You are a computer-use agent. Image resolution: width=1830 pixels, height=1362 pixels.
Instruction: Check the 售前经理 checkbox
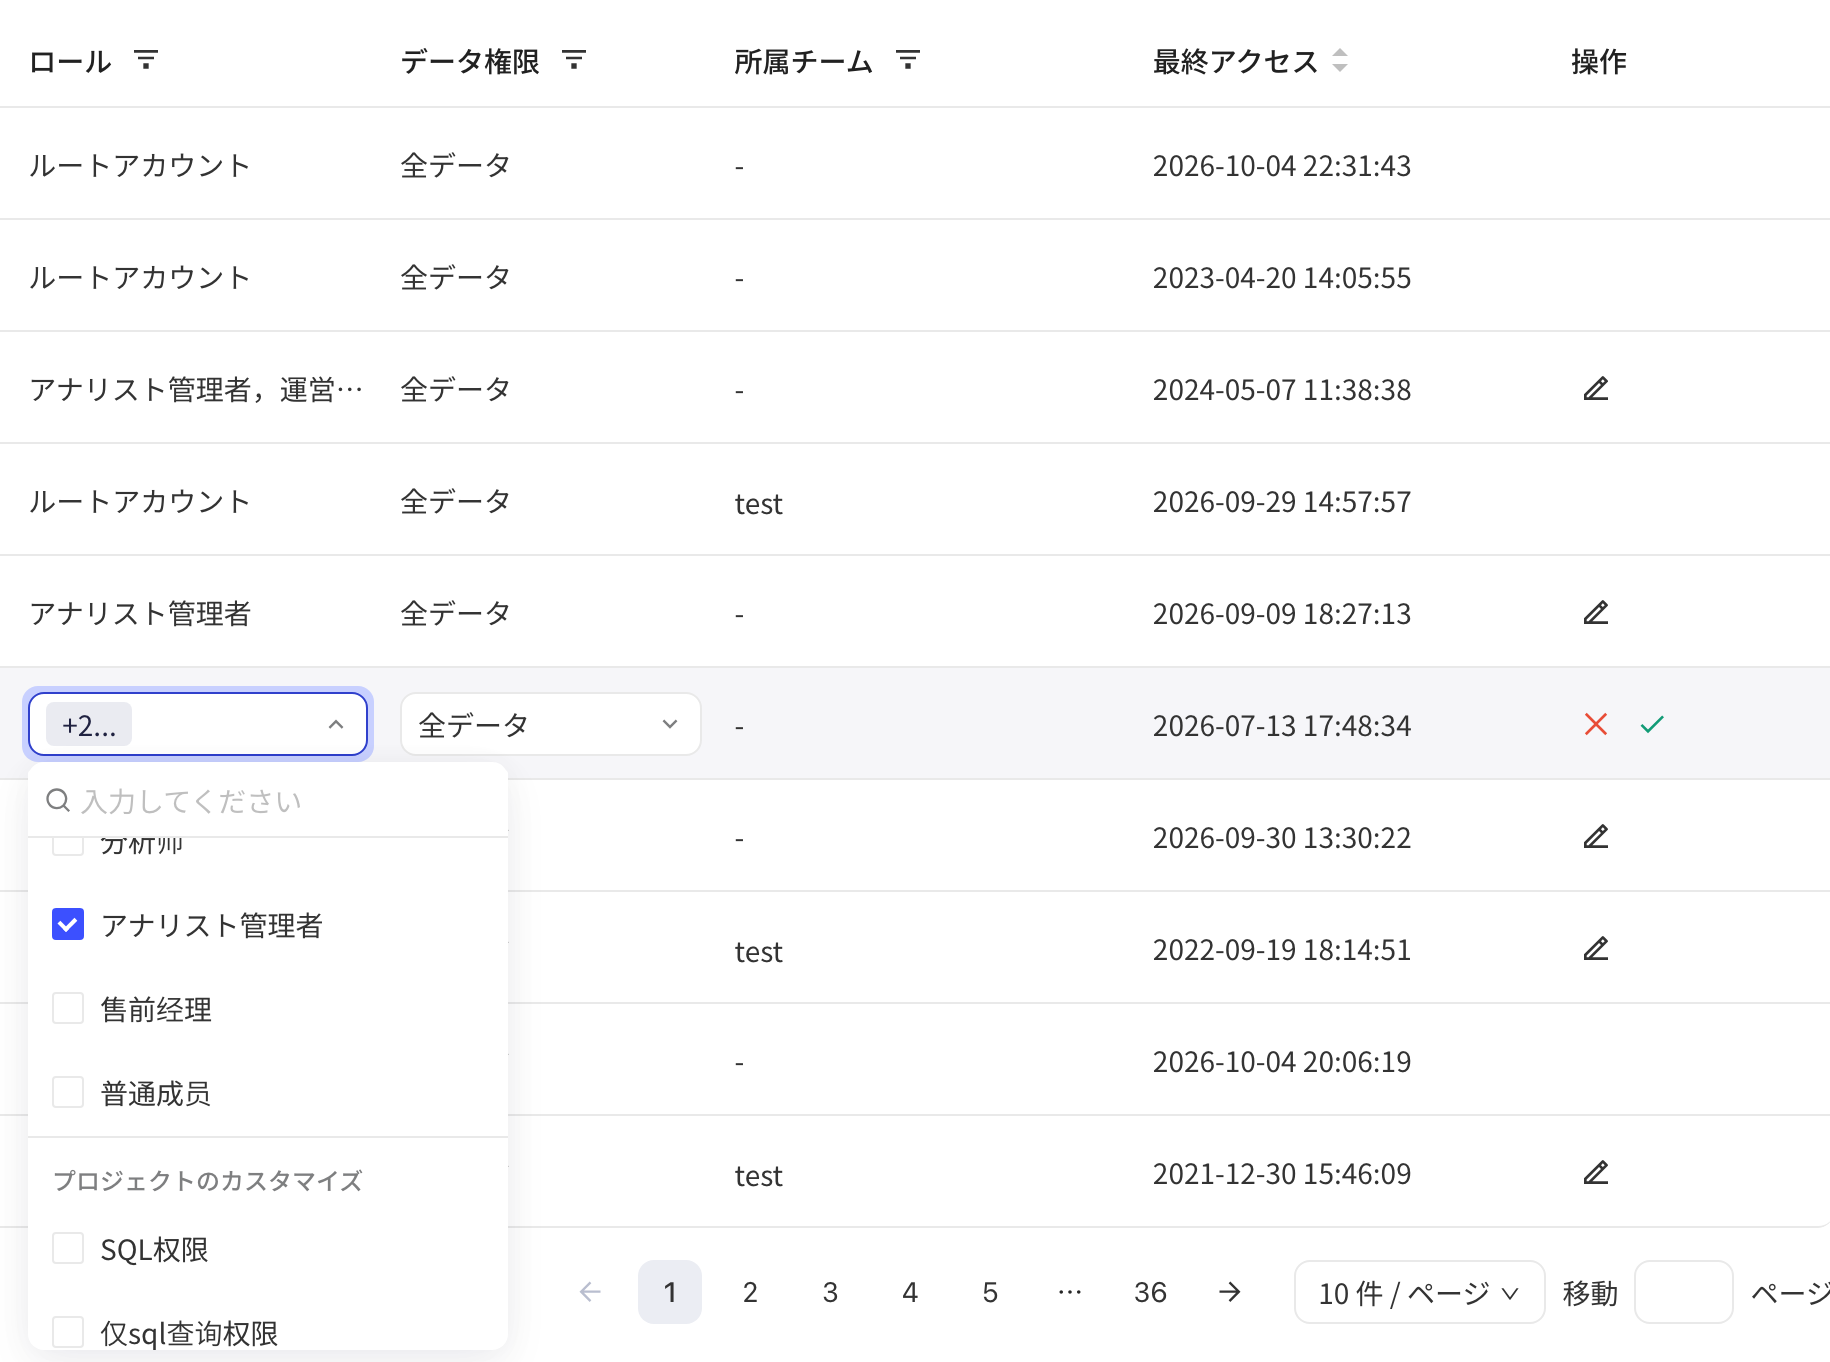pyautogui.click(x=68, y=1008)
